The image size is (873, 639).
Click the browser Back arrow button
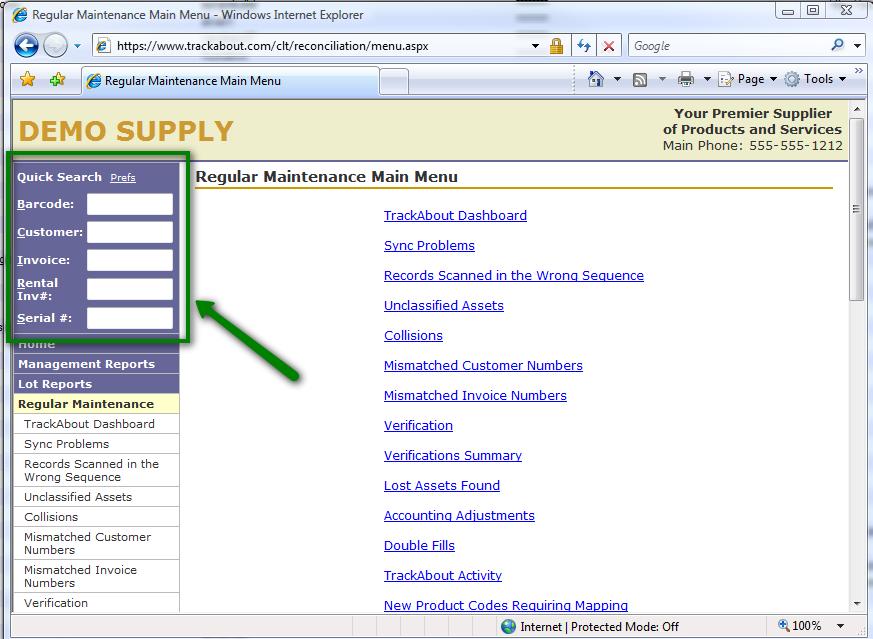click(26, 46)
